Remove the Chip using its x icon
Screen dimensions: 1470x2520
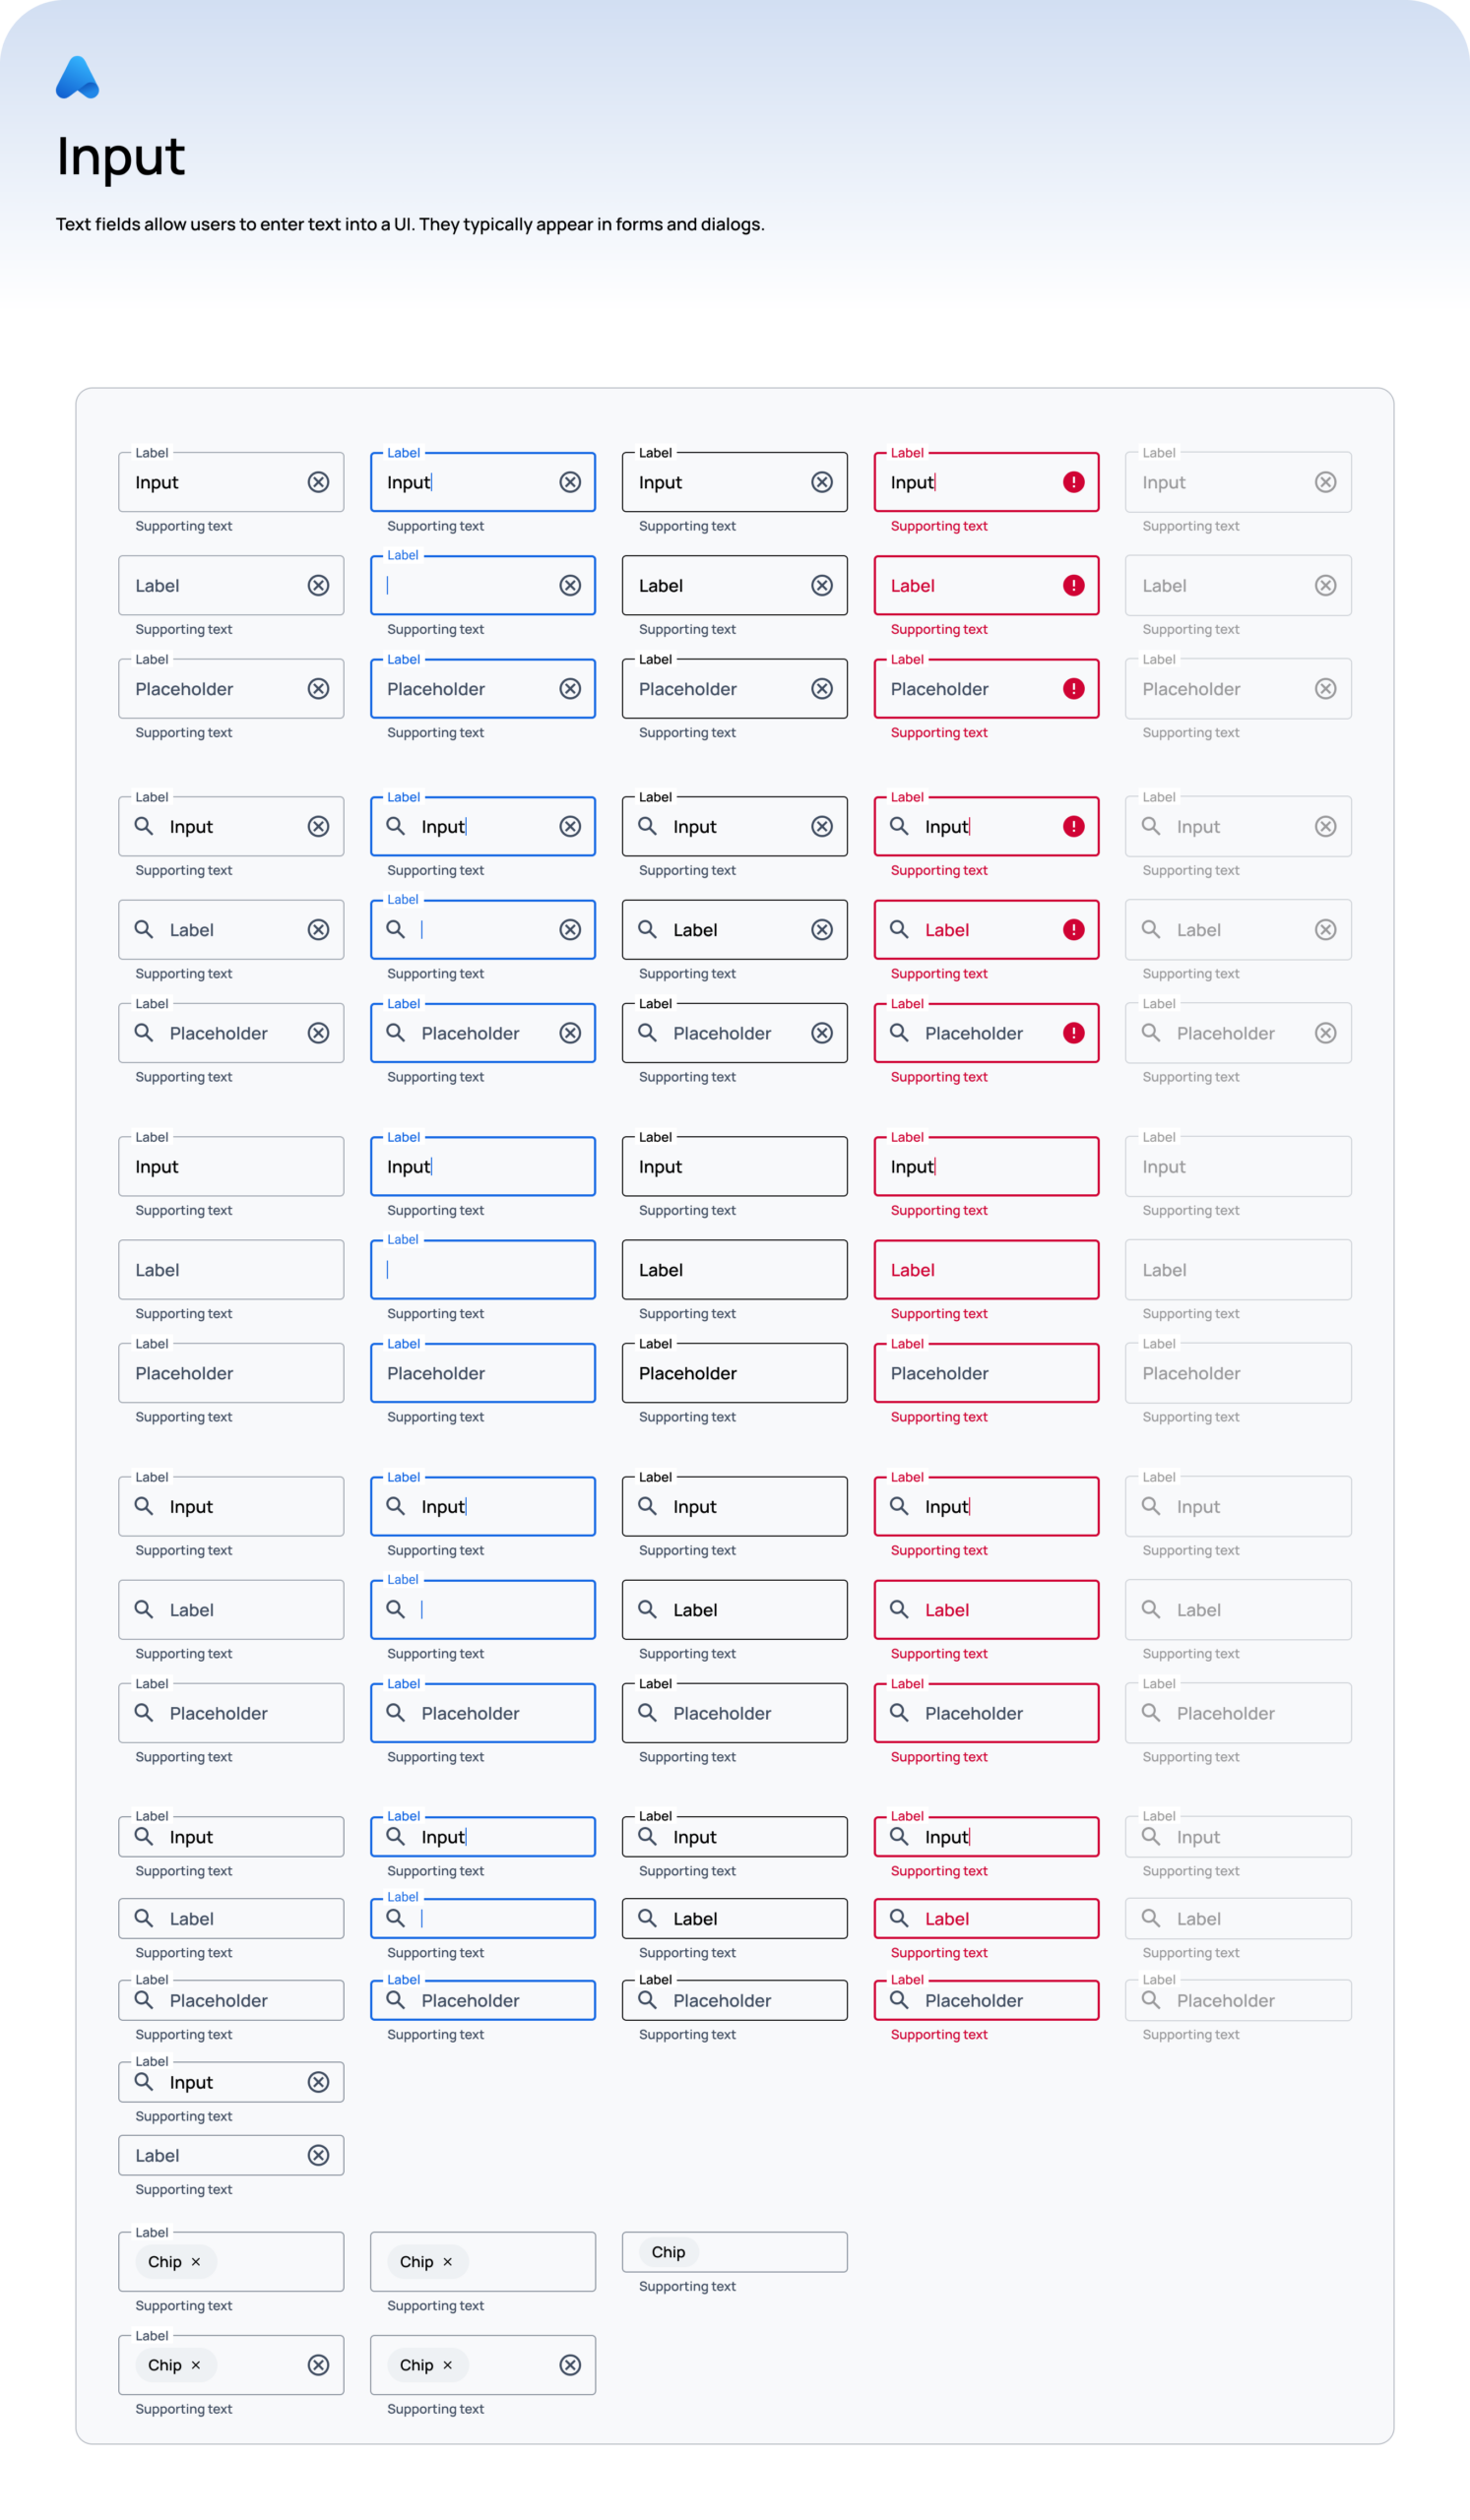coord(197,2261)
